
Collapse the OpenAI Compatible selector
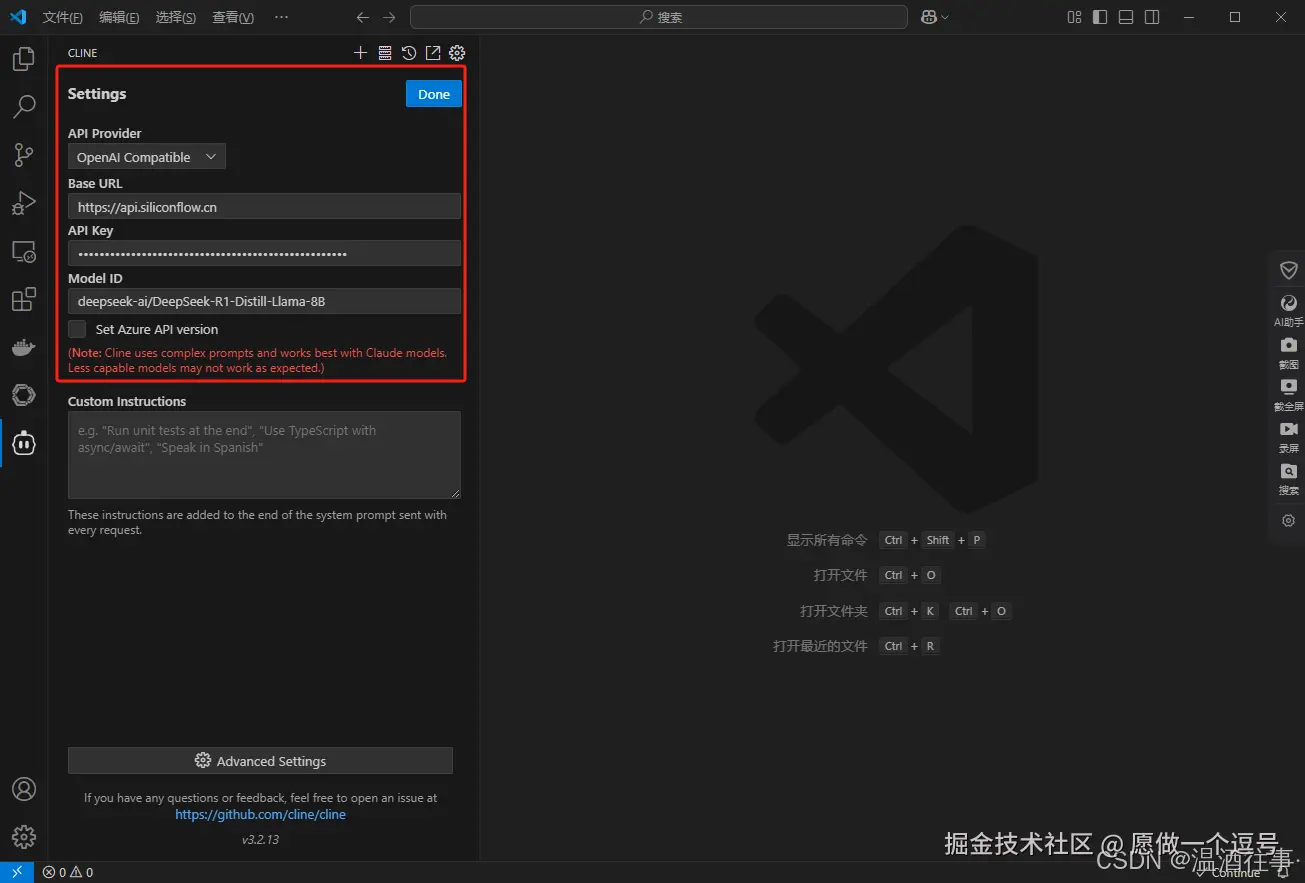pos(210,156)
